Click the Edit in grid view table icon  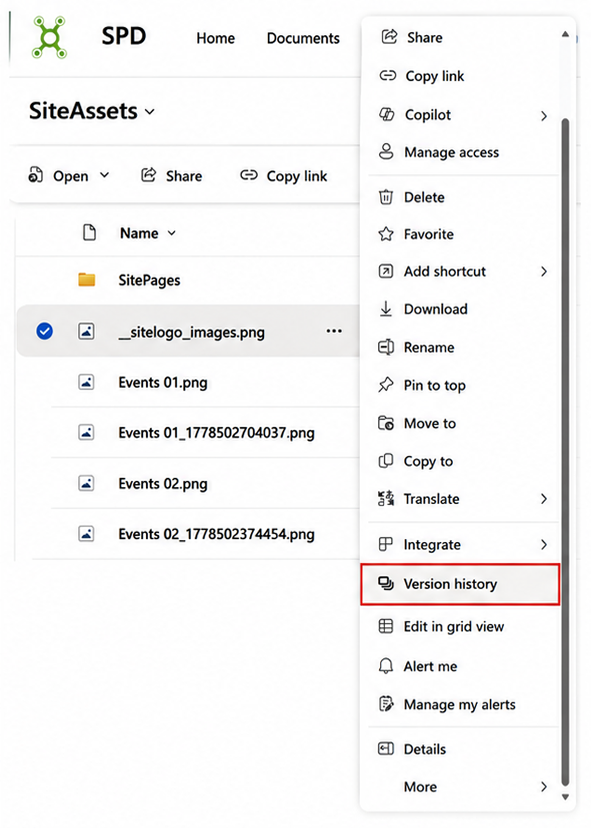(386, 626)
